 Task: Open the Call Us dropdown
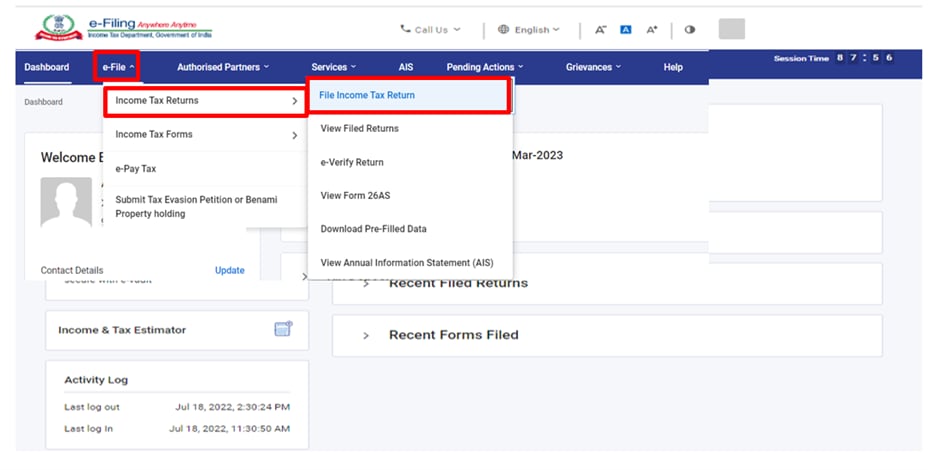431,30
